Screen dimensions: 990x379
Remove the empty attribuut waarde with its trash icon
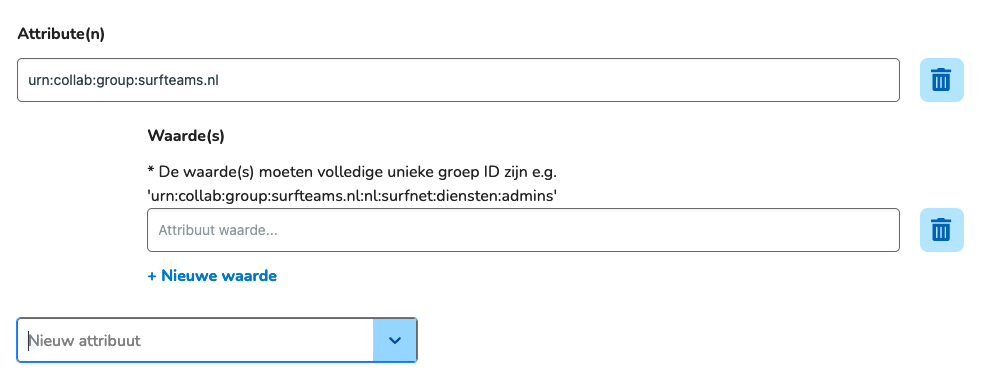941,230
